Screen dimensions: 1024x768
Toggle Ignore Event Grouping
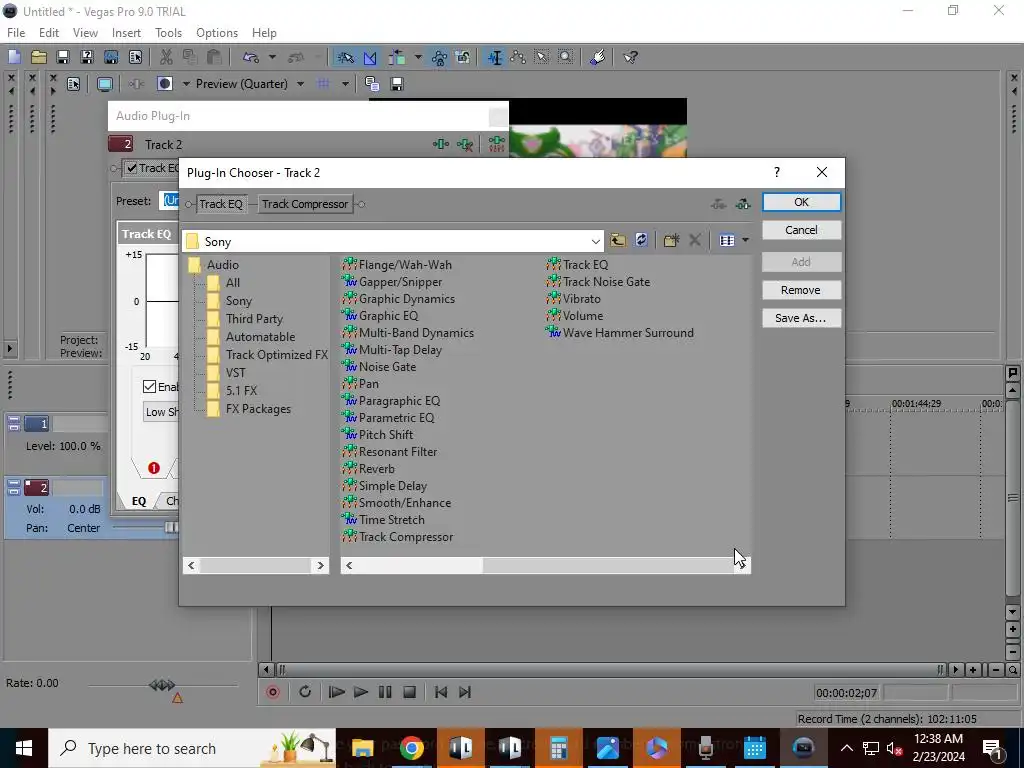pyautogui.click(x=463, y=57)
